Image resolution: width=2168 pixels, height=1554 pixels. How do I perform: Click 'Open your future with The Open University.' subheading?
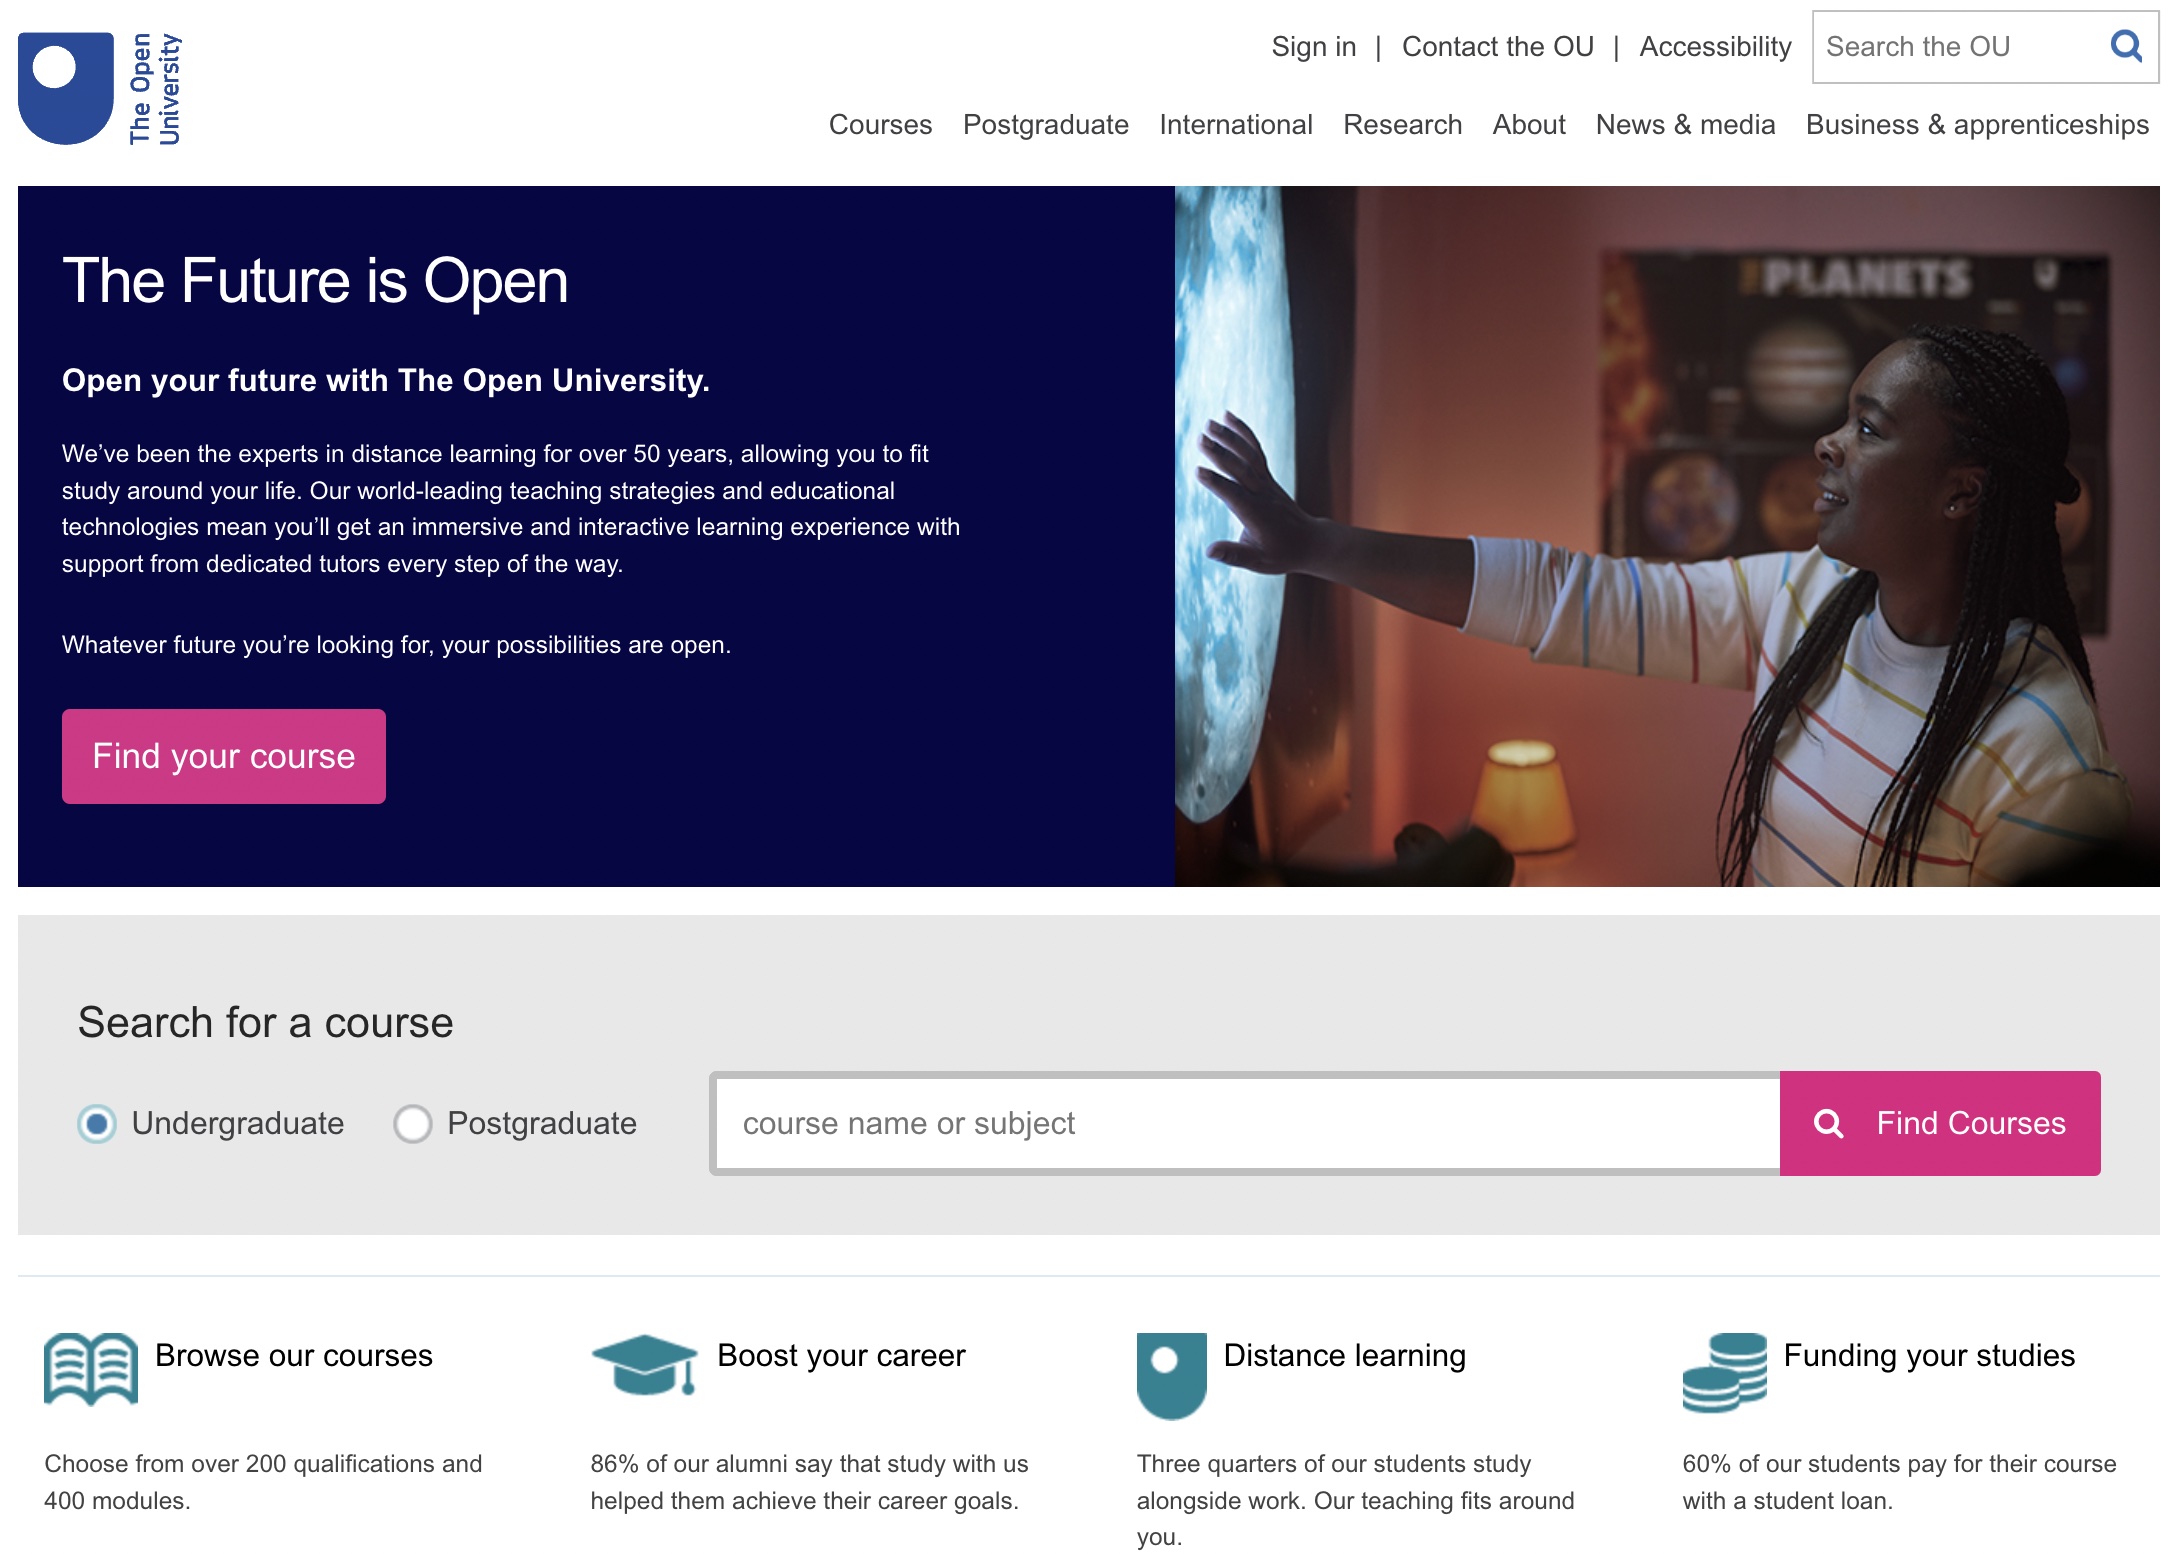[x=386, y=380]
